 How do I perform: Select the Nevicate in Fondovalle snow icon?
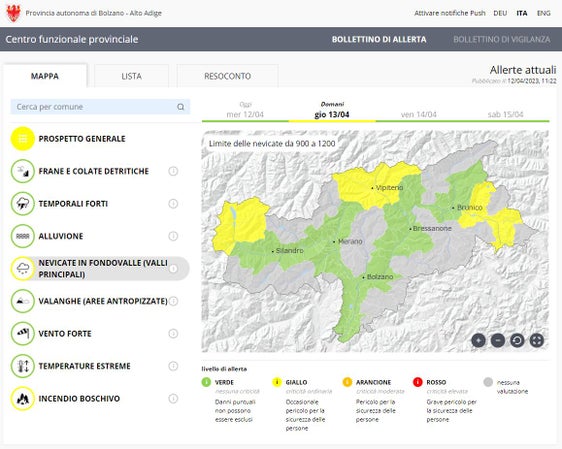[23, 269]
